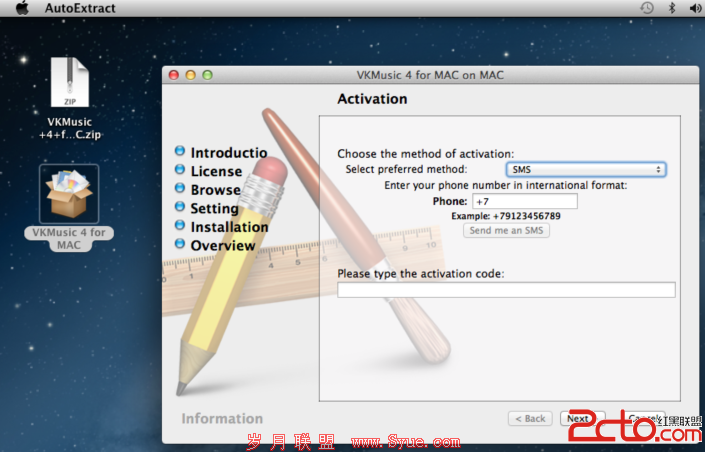Click the bold 'Phone:' field label
Viewport: 705px width, 452px height.
coord(450,201)
